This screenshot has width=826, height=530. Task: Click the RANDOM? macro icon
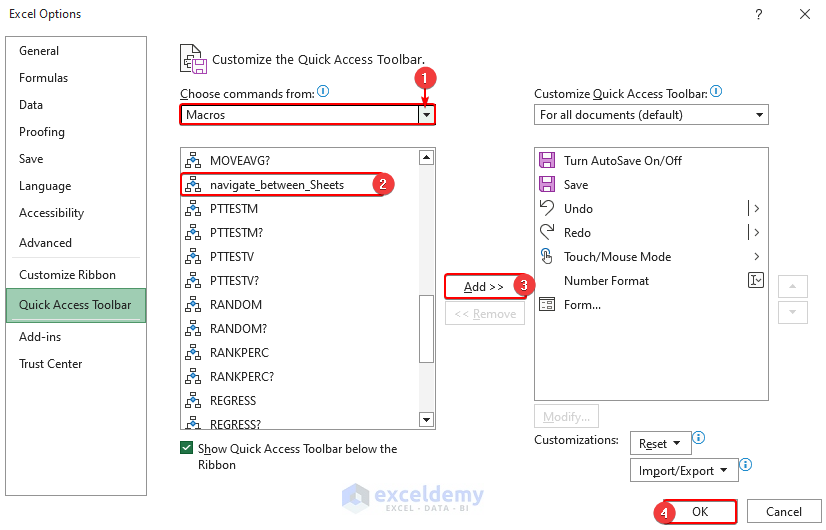[x=193, y=328]
